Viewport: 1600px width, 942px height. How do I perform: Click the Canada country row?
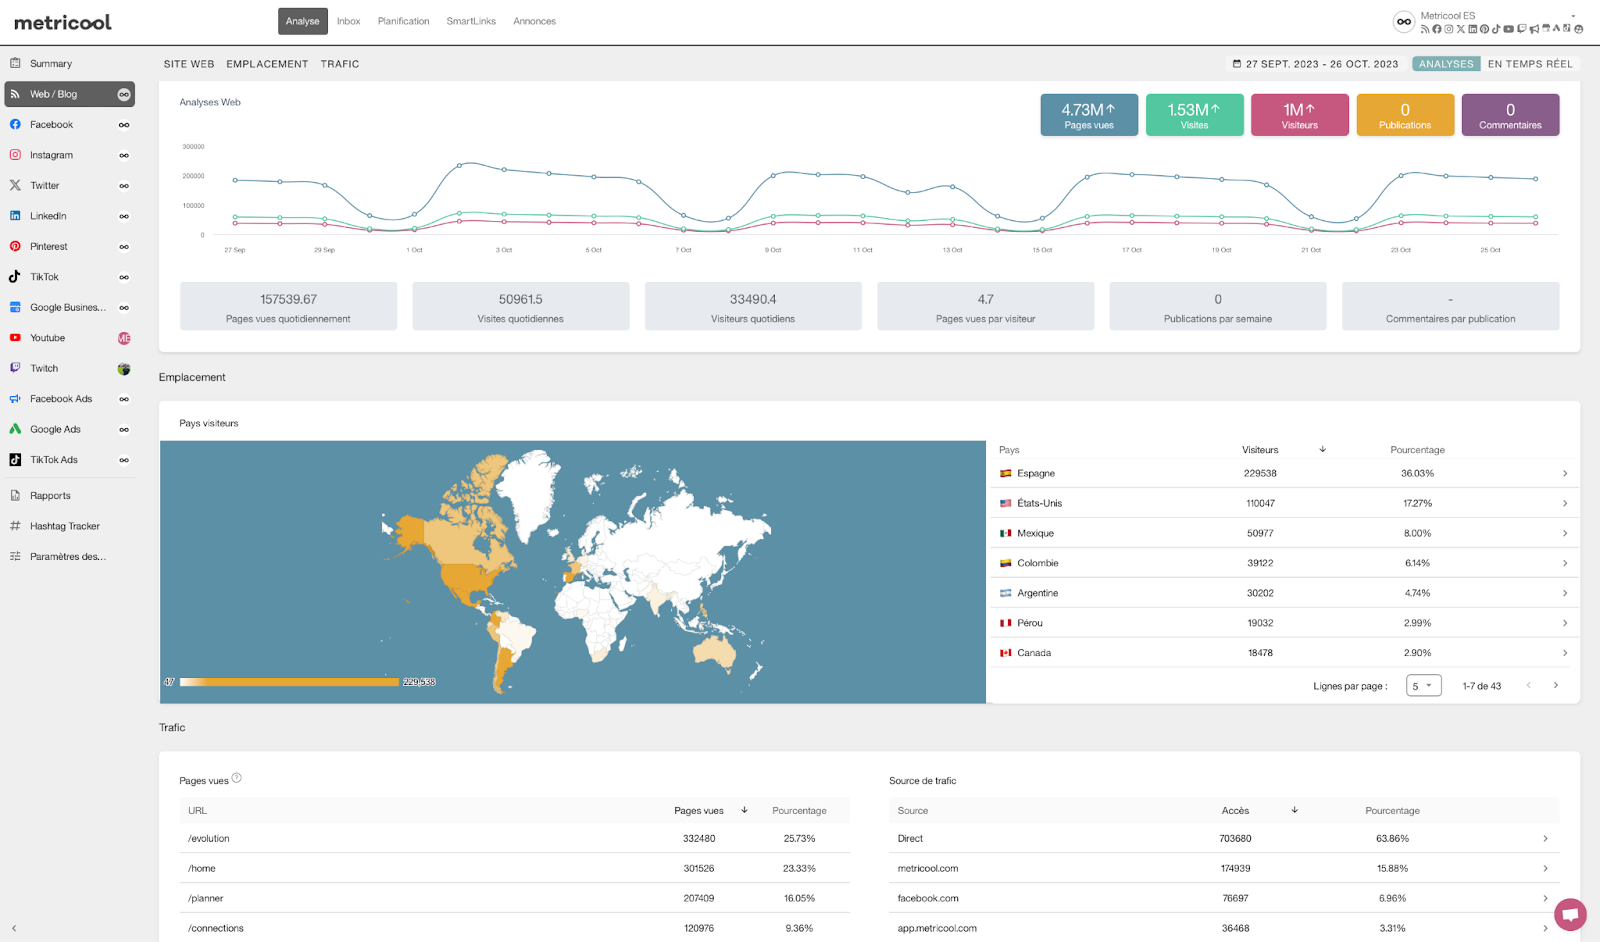pyautogui.click(x=1284, y=653)
